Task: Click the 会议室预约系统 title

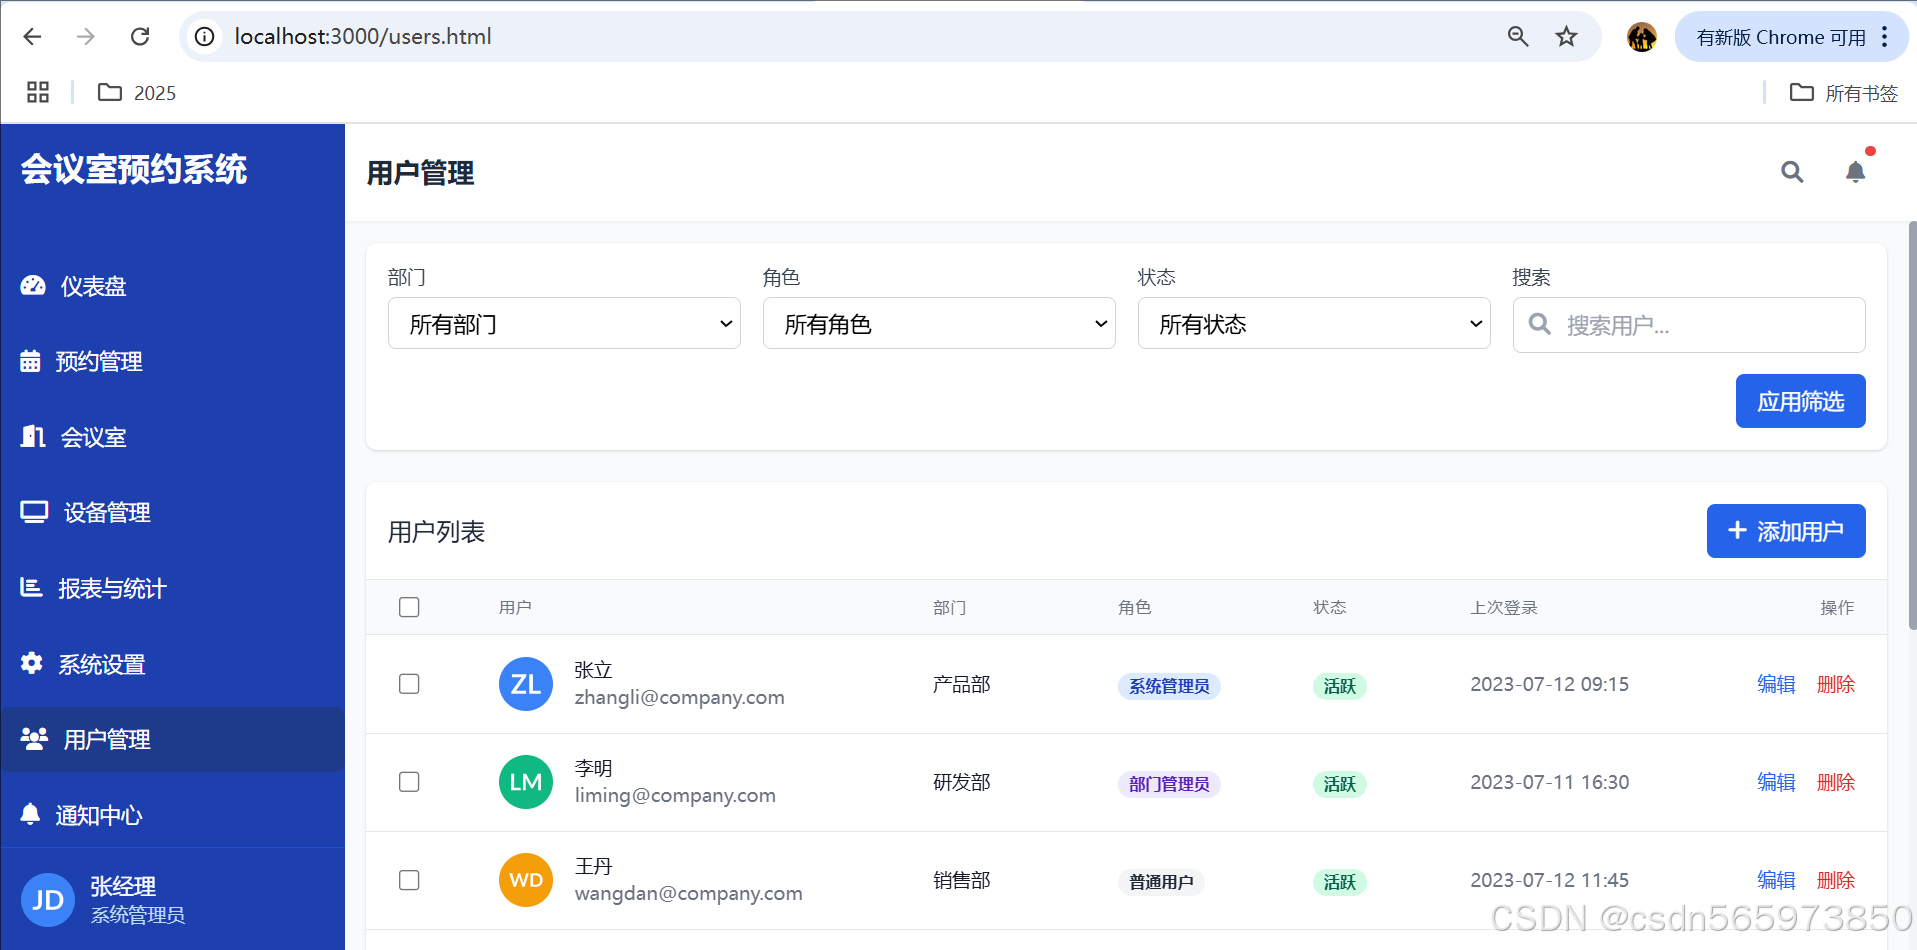Action: click(x=134, y=169)
